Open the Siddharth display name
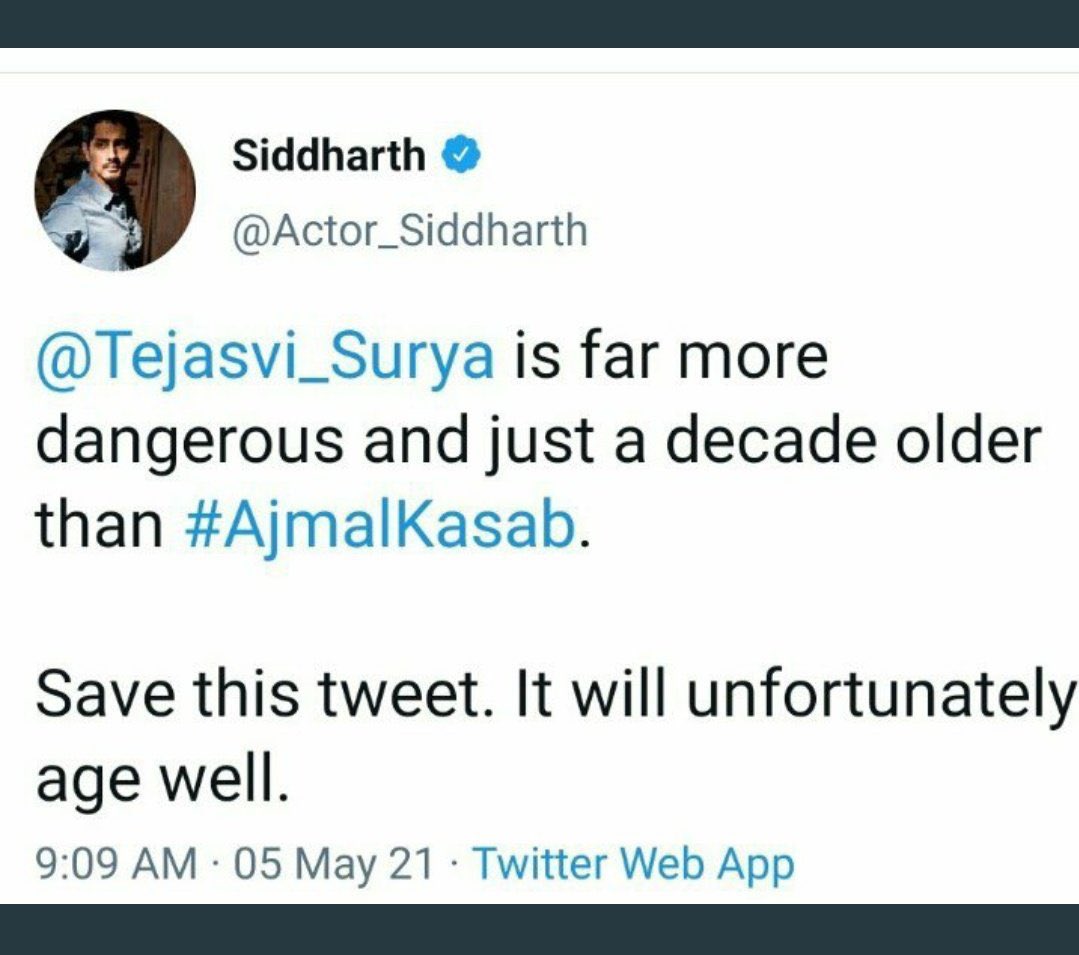 point(328,156)
